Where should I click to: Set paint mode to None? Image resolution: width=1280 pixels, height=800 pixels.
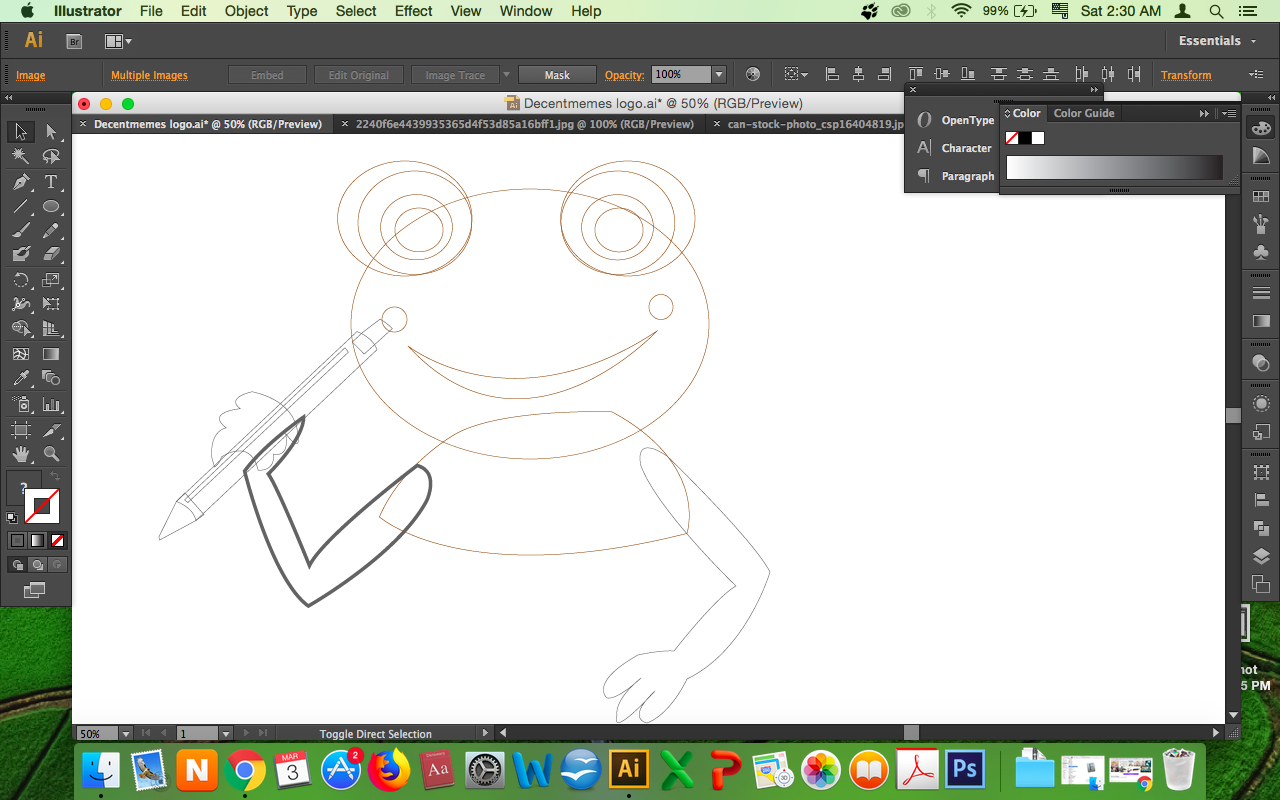[58, 540]
